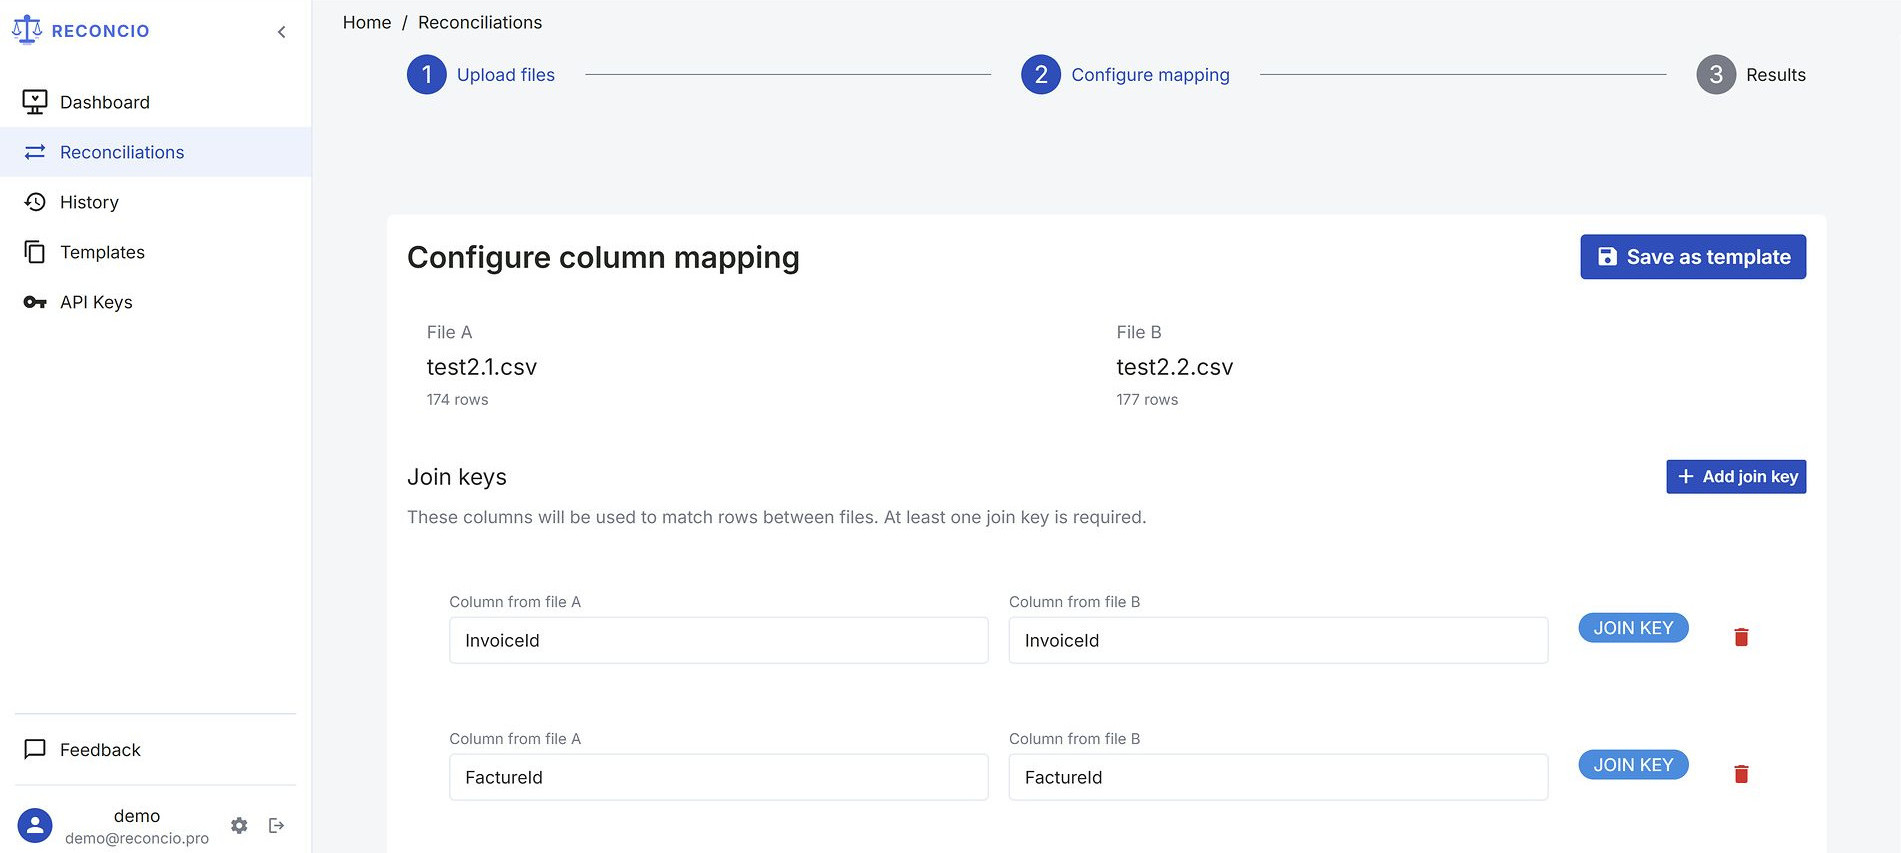The width and height of the screenshot is (1901, 853).
Task: Click the Feedback speech bubble icon
Action: point(35,749)
